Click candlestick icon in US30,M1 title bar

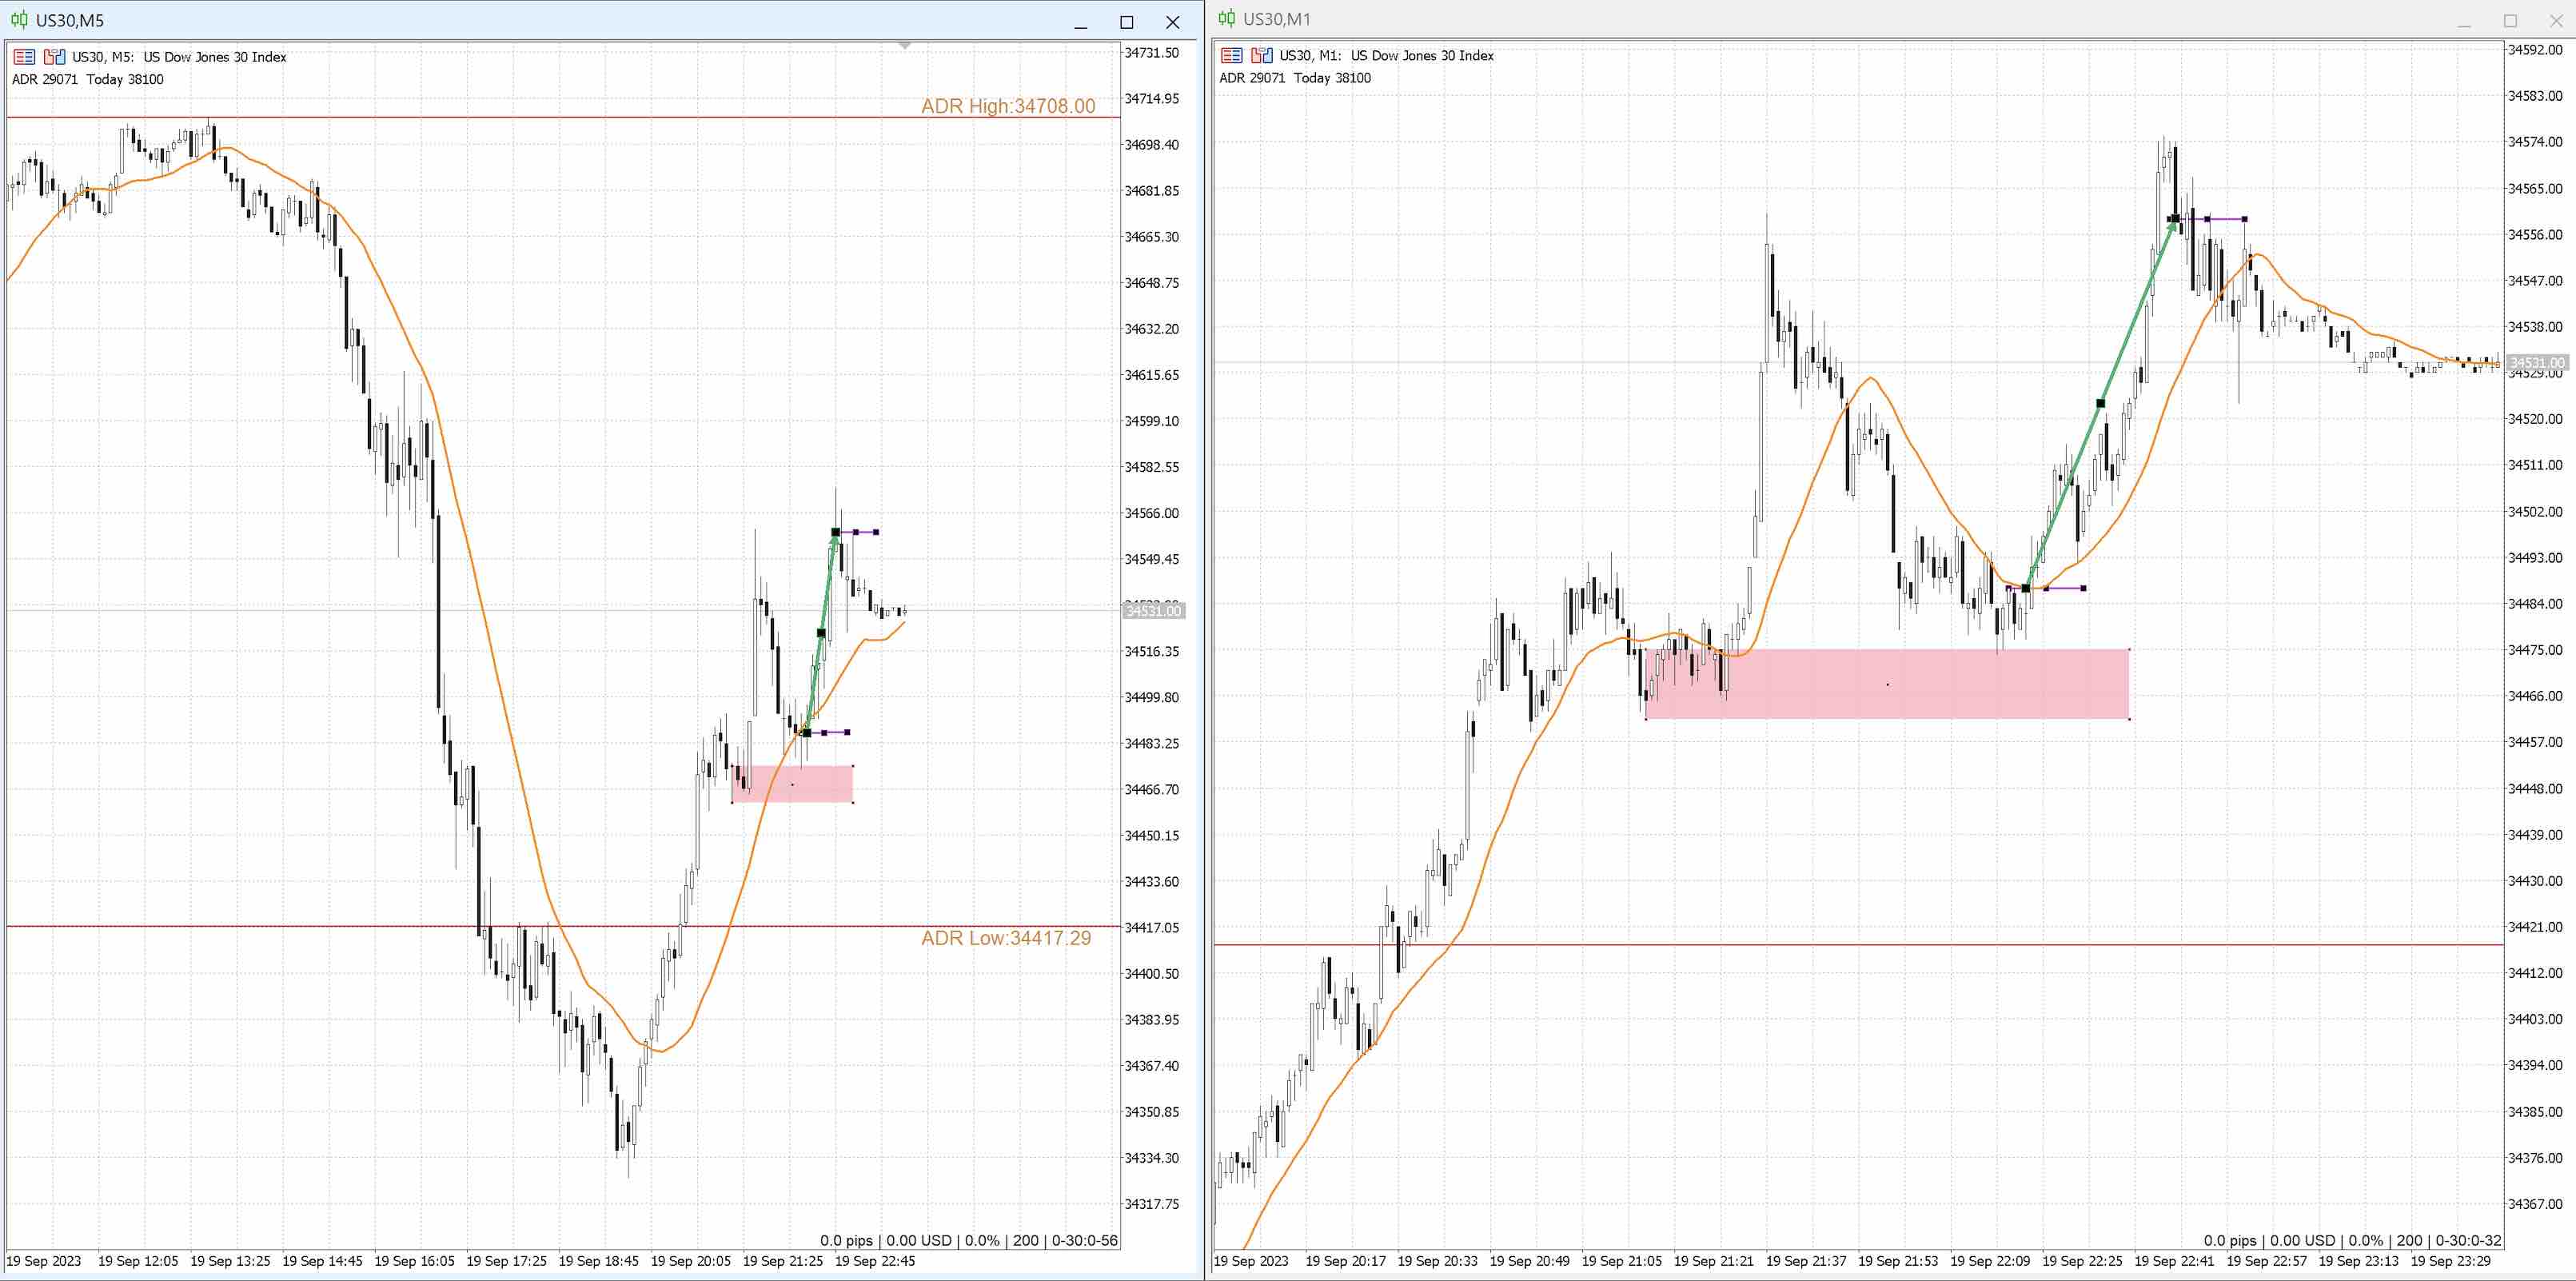(x=1226, y=19)
